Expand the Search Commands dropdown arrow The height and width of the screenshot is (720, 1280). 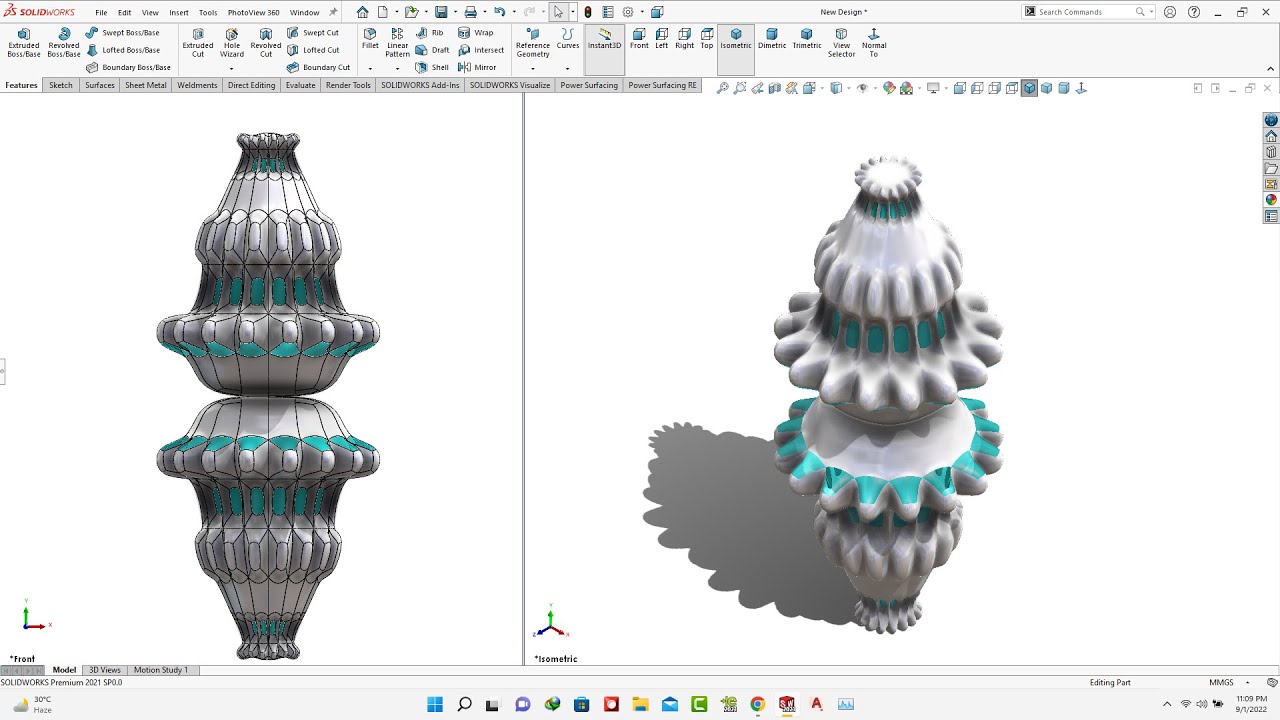coord(1151,12)
